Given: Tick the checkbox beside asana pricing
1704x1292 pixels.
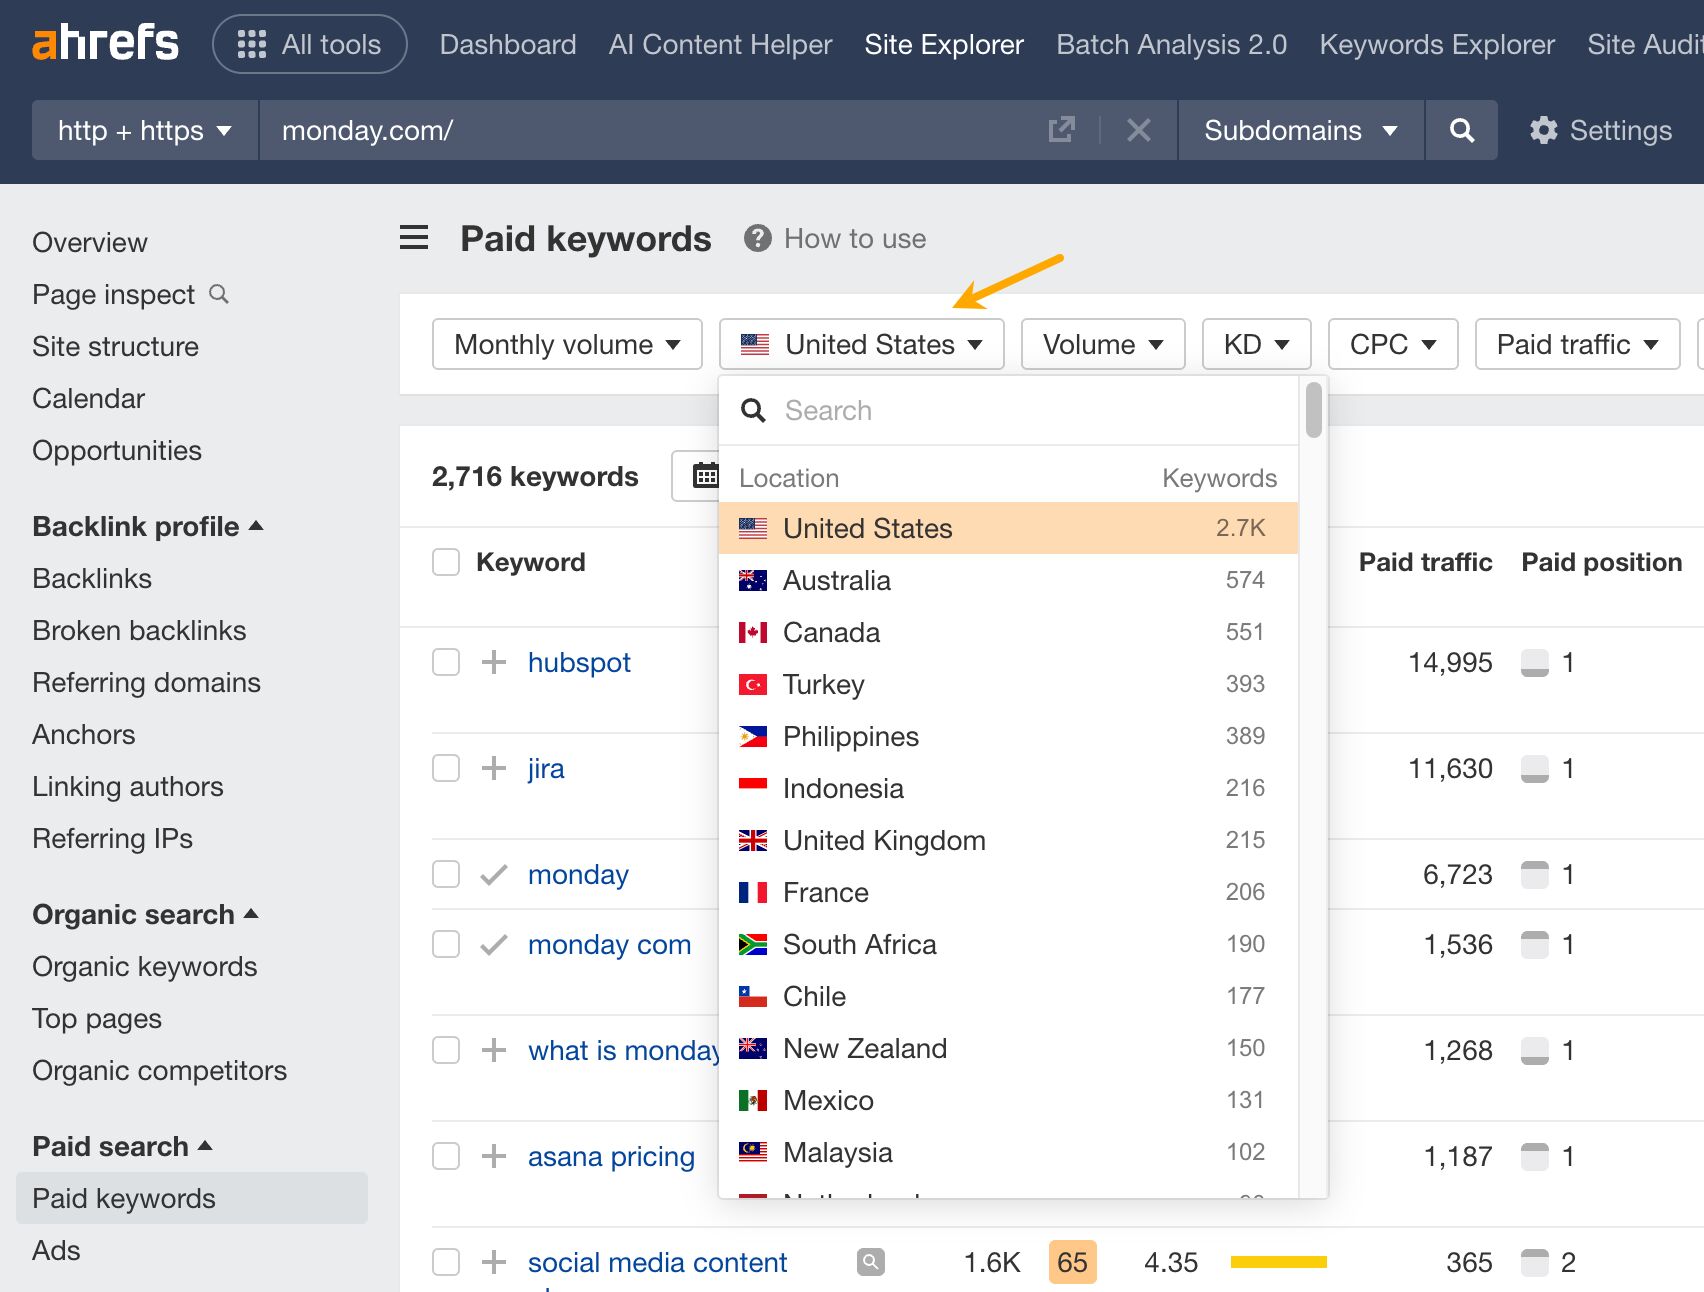Looking at the screenshot, I should (x=445, y=1156).
